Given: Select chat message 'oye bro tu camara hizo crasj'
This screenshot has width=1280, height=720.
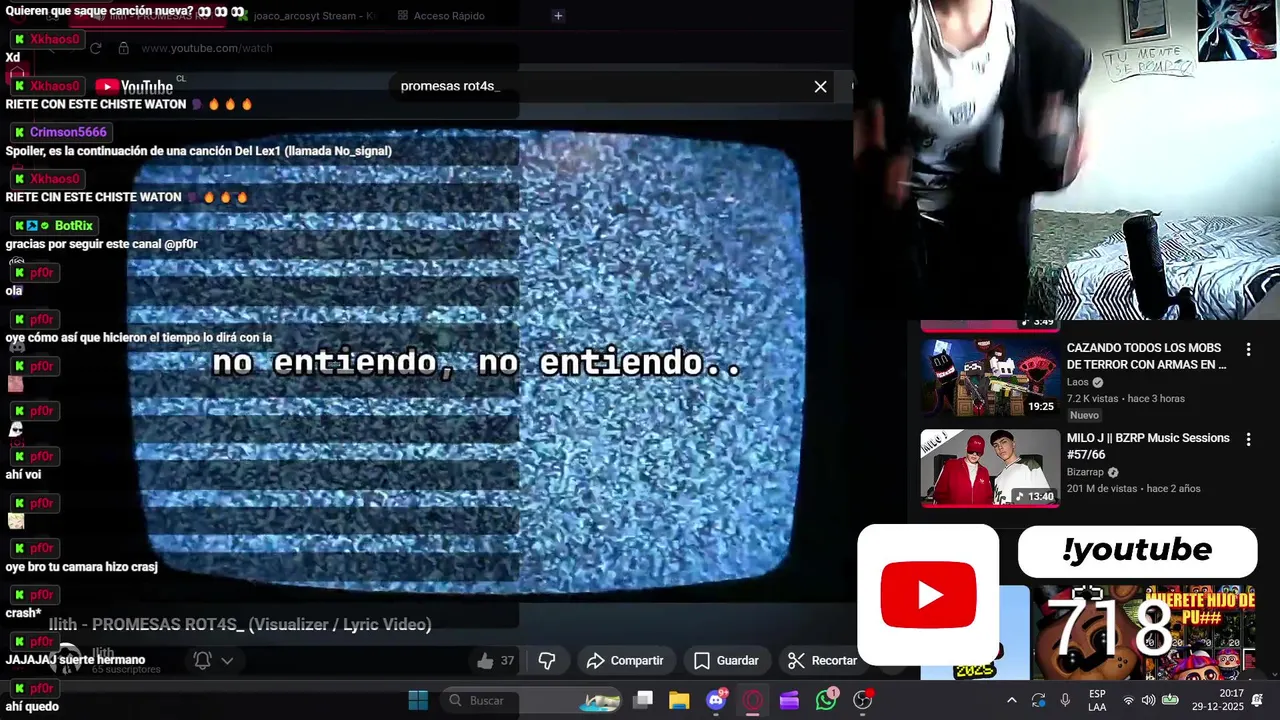Looking at the screenshot, I should click(82, 567).
